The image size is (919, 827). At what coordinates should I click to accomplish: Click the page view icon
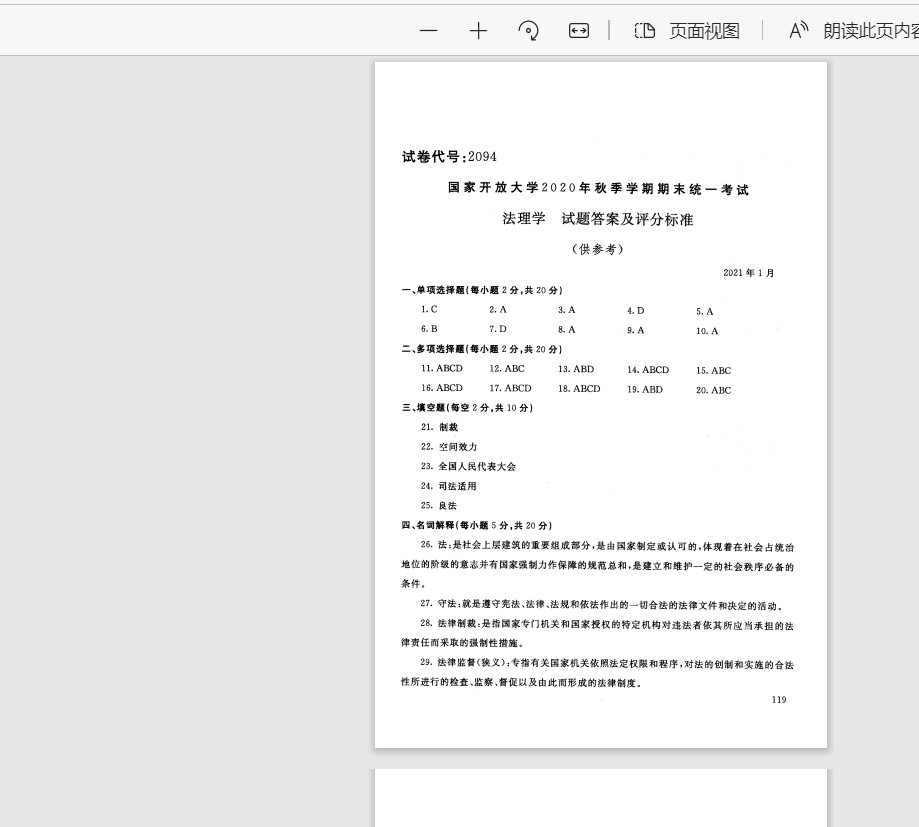coord(645,30)
